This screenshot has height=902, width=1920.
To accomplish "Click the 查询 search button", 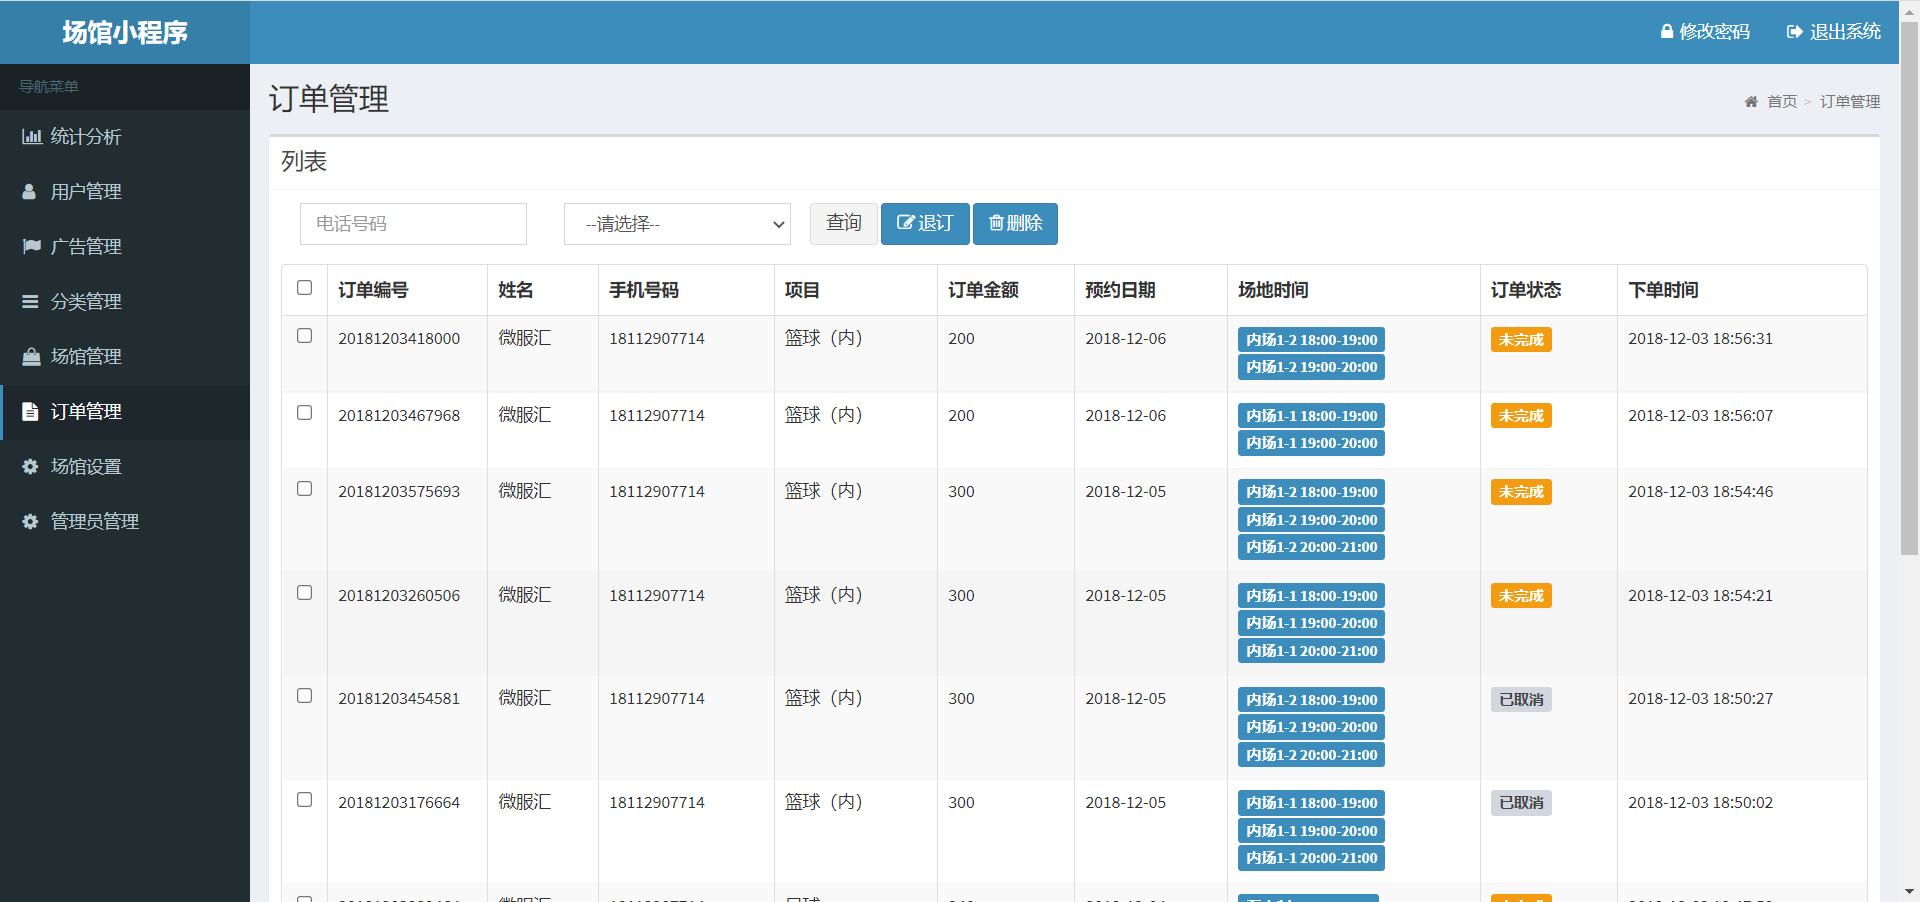I will tap(844, 223).
